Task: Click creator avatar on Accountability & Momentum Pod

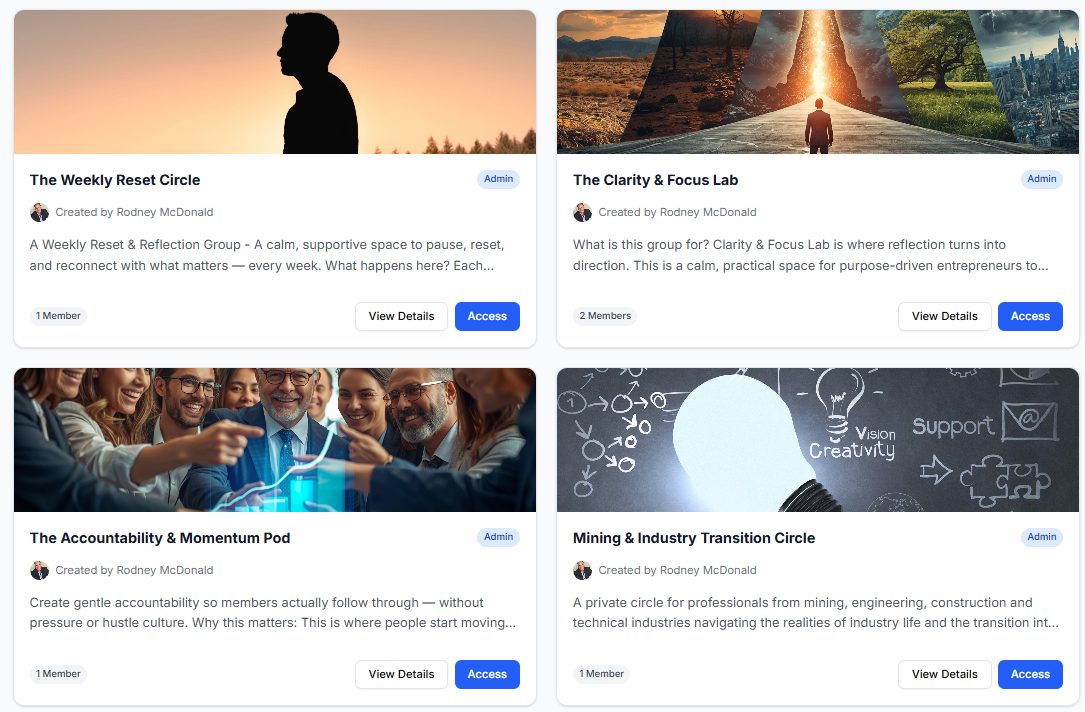Action: tap(39, 570)
